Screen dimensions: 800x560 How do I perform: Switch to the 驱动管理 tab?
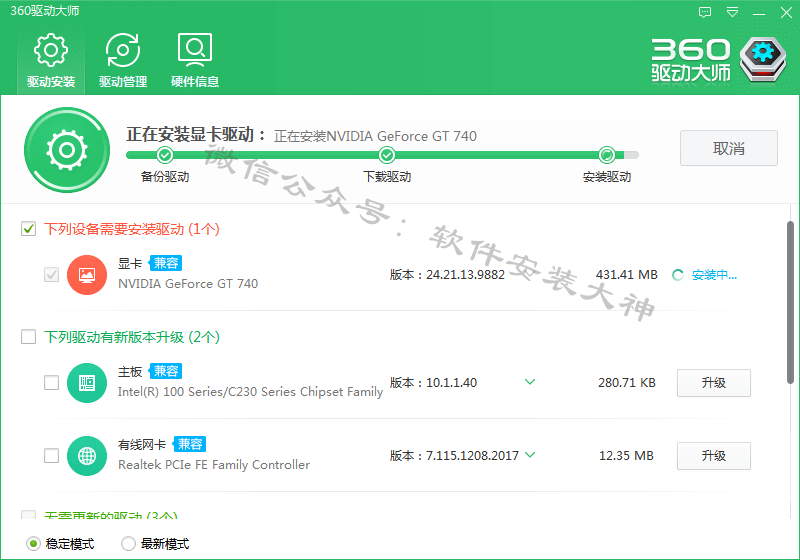click(123, 61)
